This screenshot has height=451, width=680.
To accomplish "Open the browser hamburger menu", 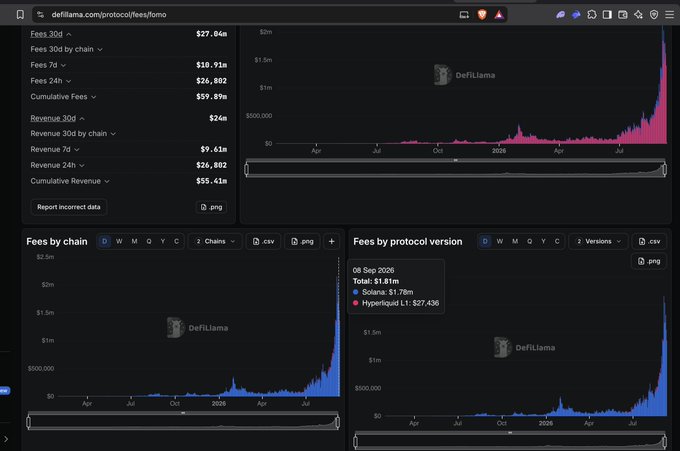I will pos(670,15).
